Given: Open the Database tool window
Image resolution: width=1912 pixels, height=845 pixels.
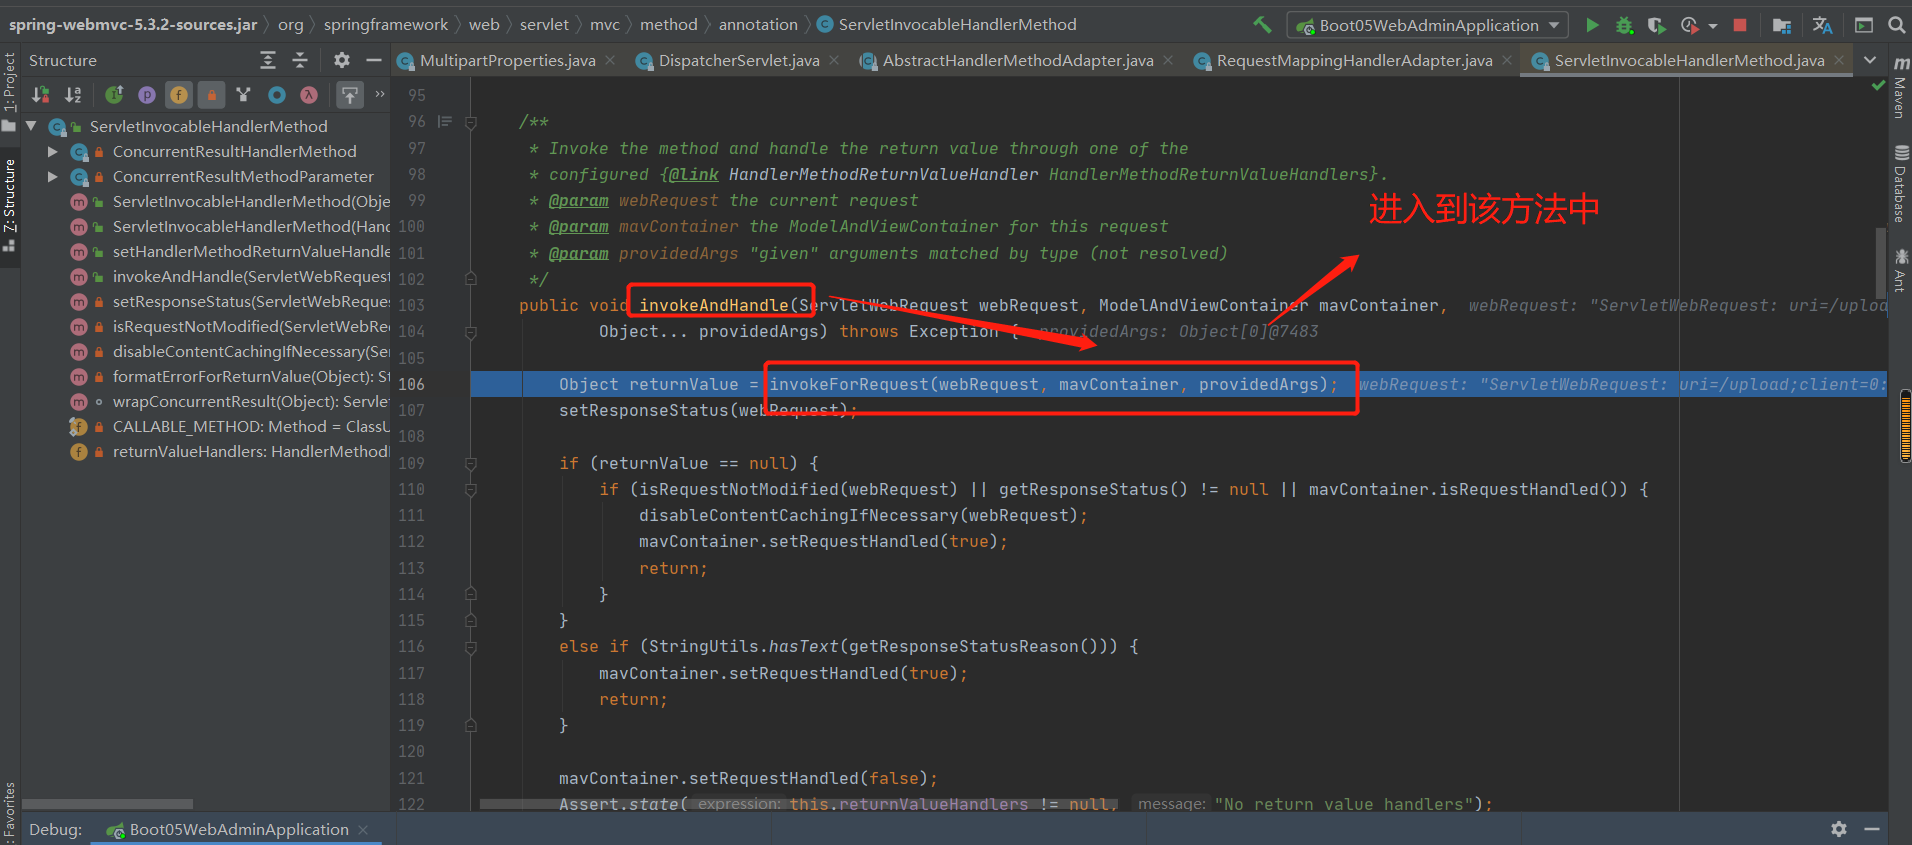Looking at the screenshot, I should (x=1900, y=185).
